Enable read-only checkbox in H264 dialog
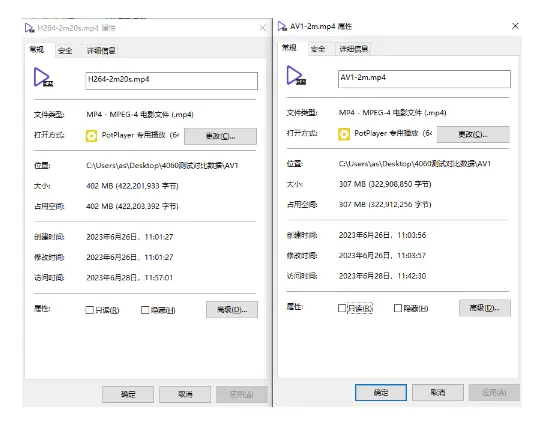540x421 pixels. 90,310
